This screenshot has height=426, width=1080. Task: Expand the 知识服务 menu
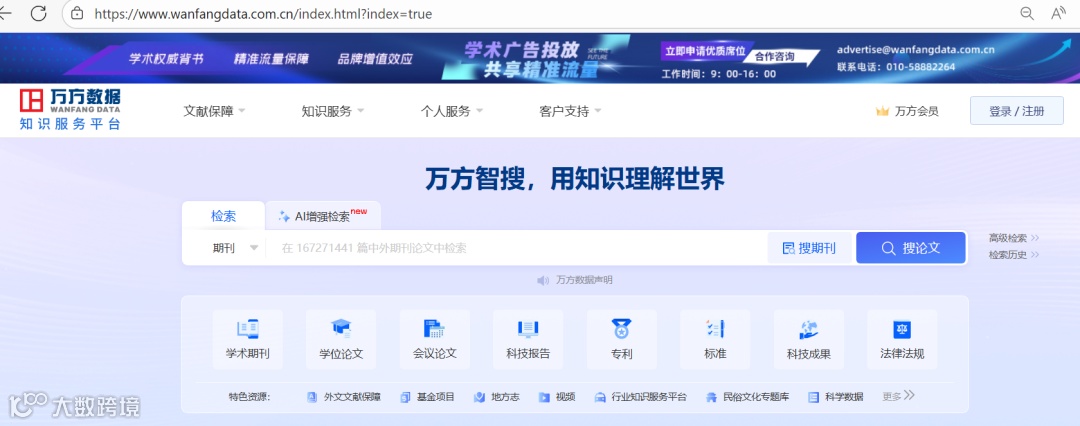coord(333,111)
